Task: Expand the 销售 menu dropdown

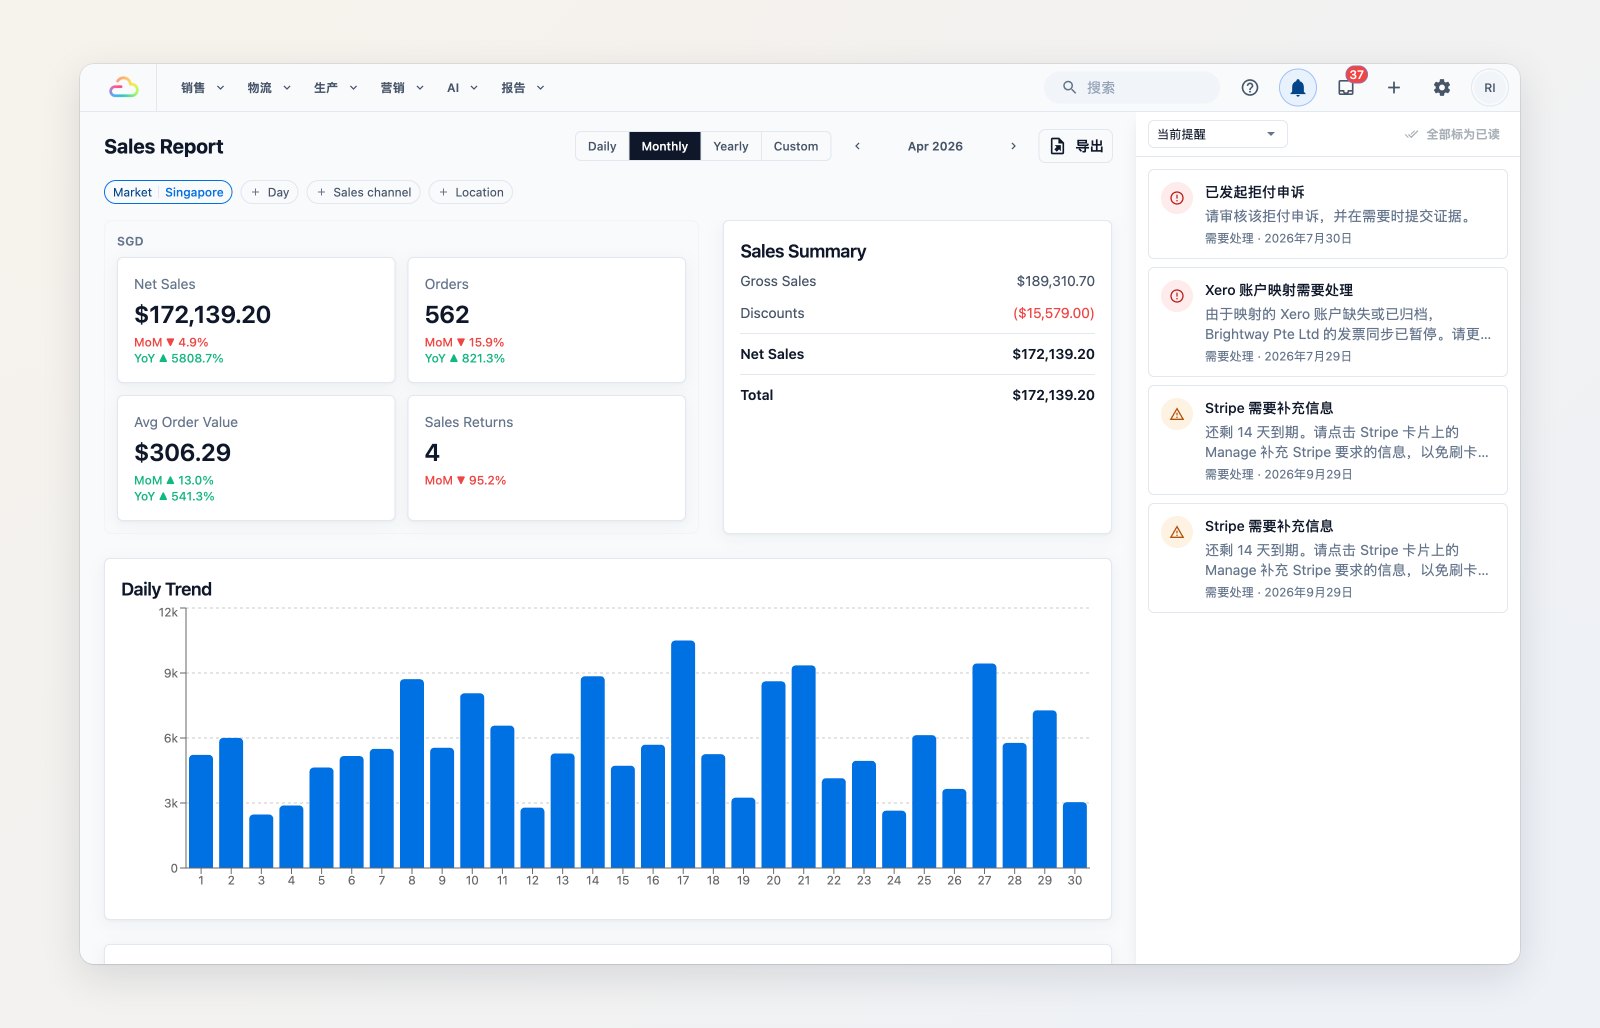Action: (x=202, y=88)
